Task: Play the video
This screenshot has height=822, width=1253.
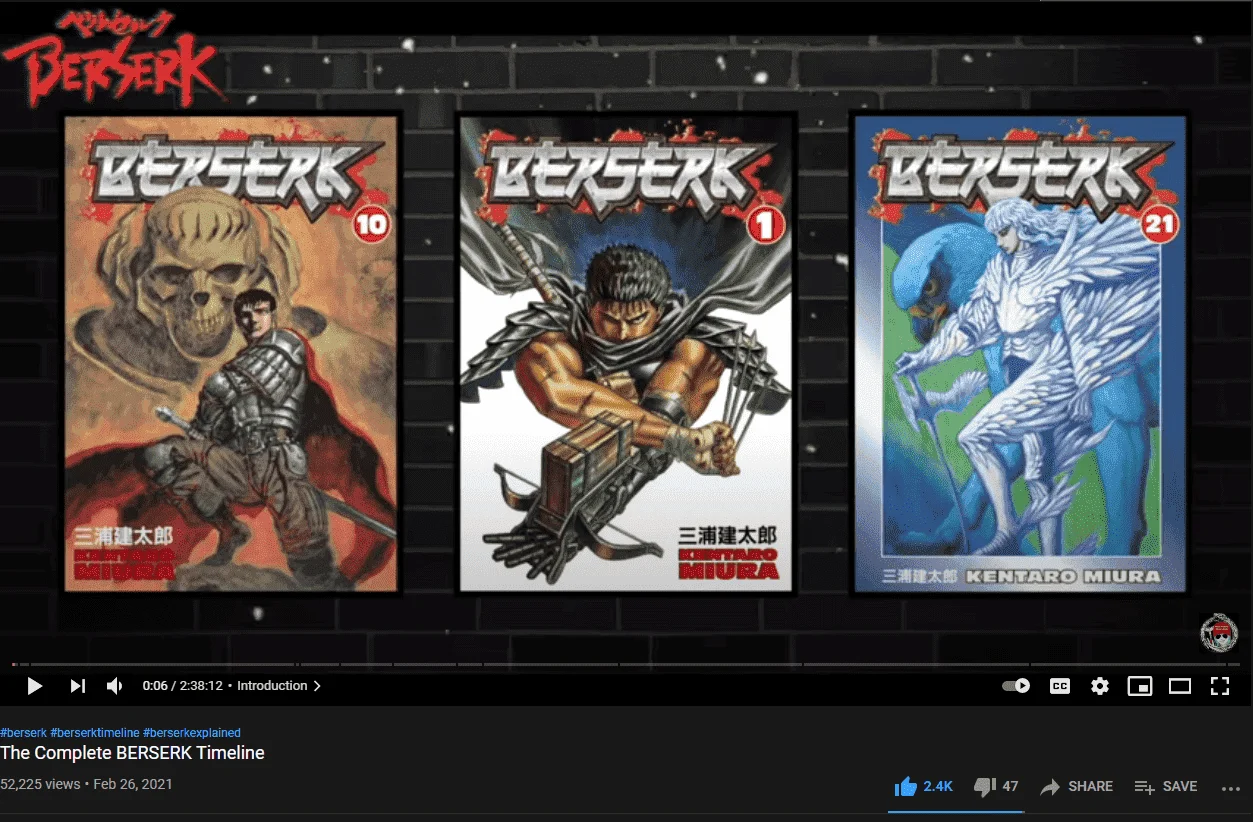Action: [34, 686]
